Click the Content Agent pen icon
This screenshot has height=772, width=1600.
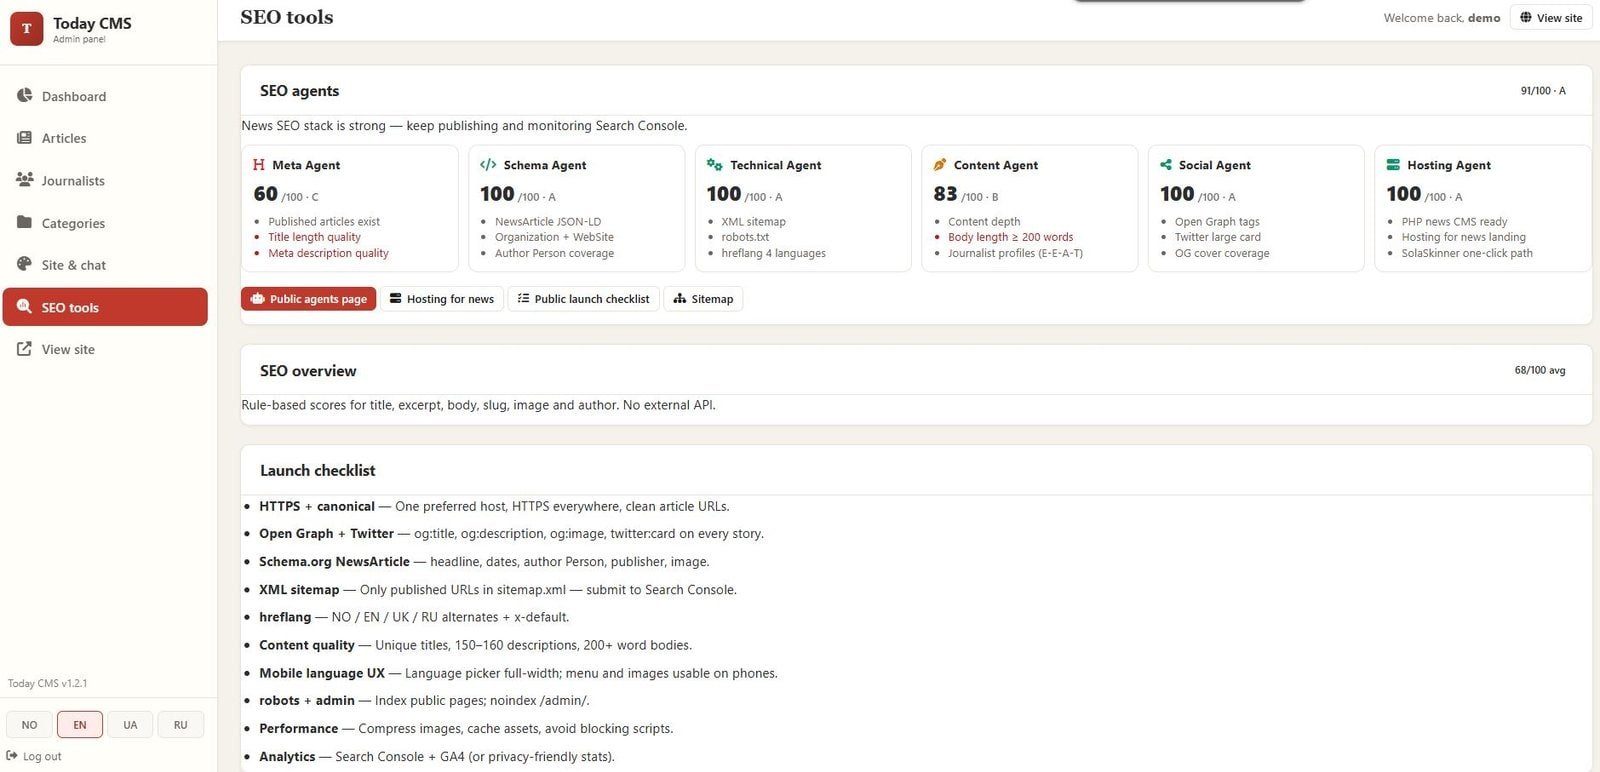click(940, 164)
